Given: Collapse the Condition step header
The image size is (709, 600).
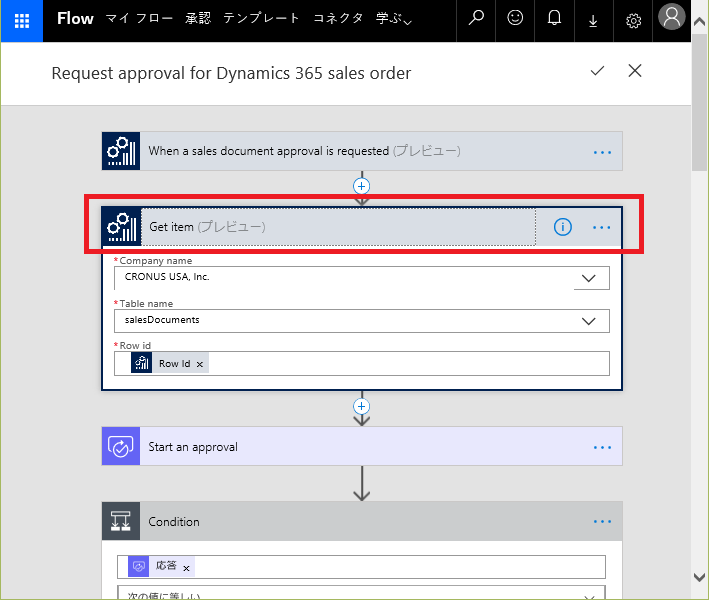Looking at the screenshot, I should point(362,521).
